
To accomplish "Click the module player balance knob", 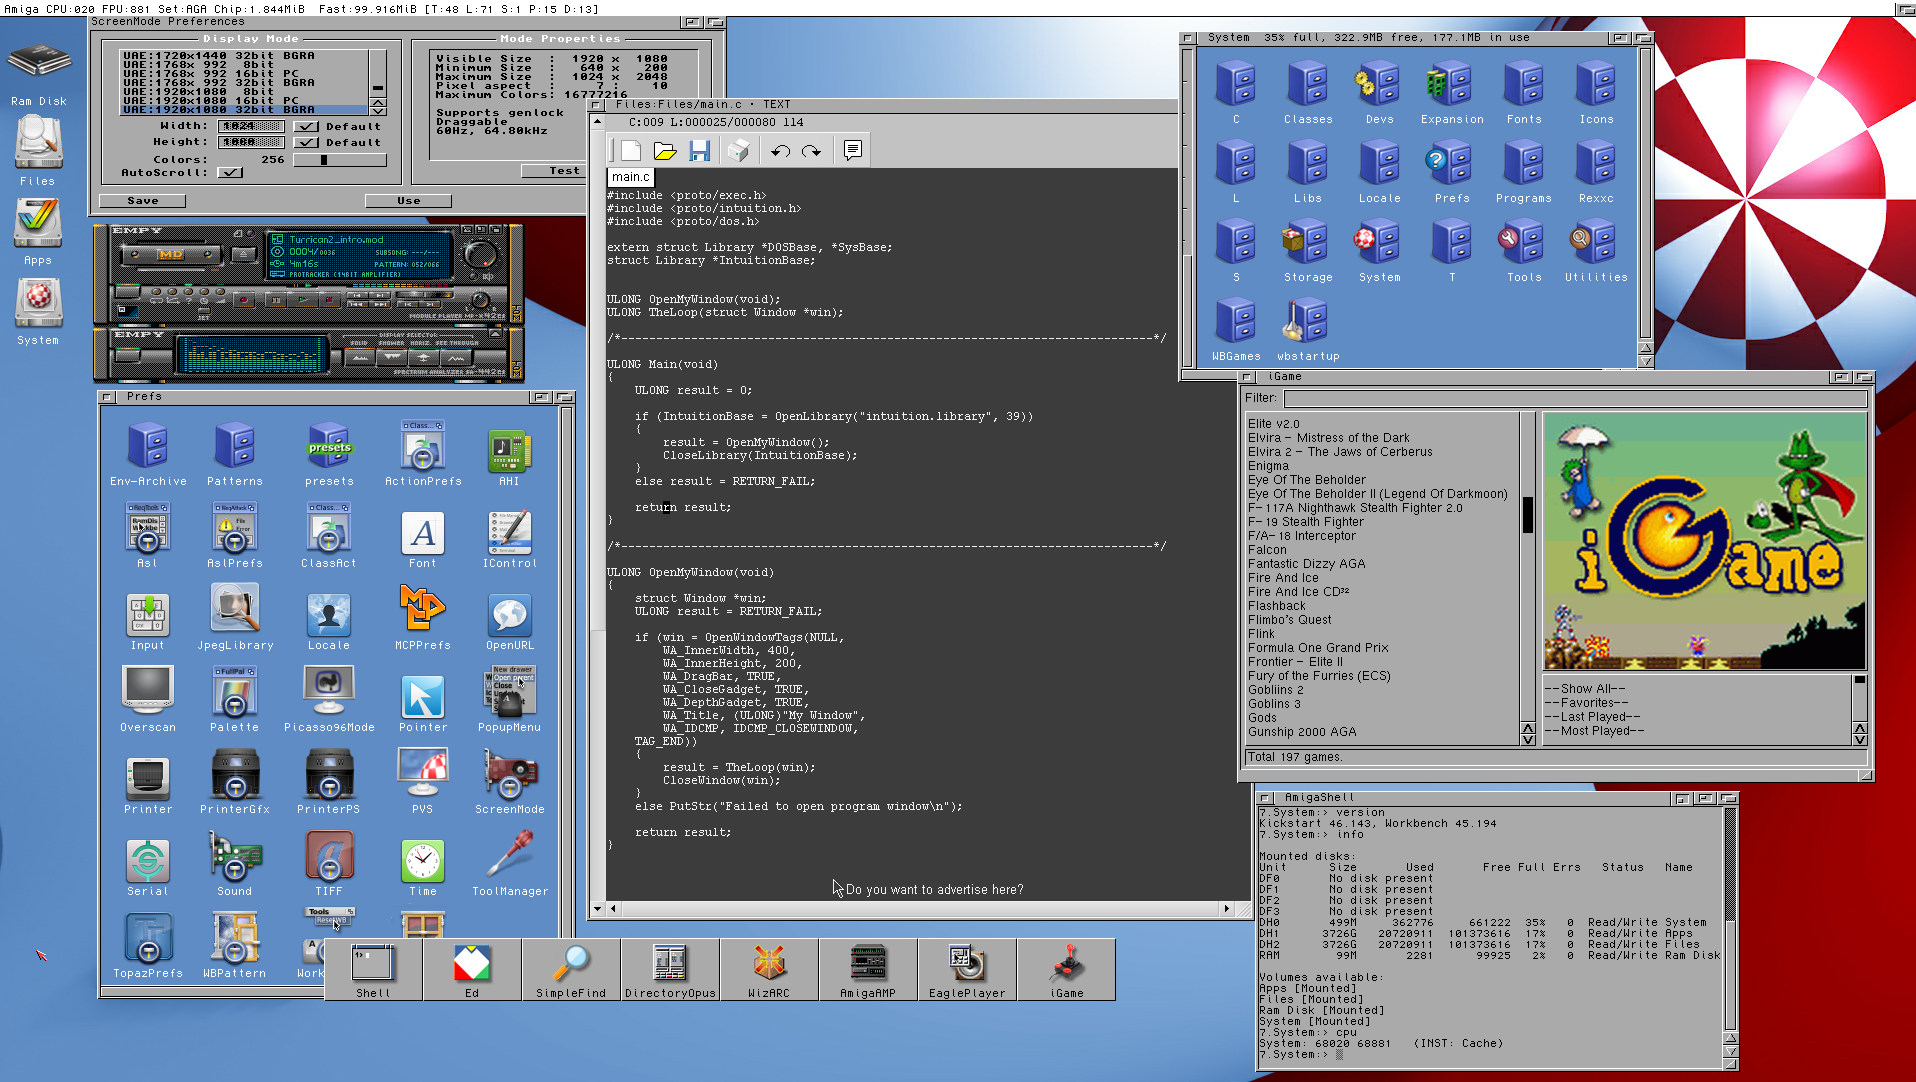I will (482, 300).
